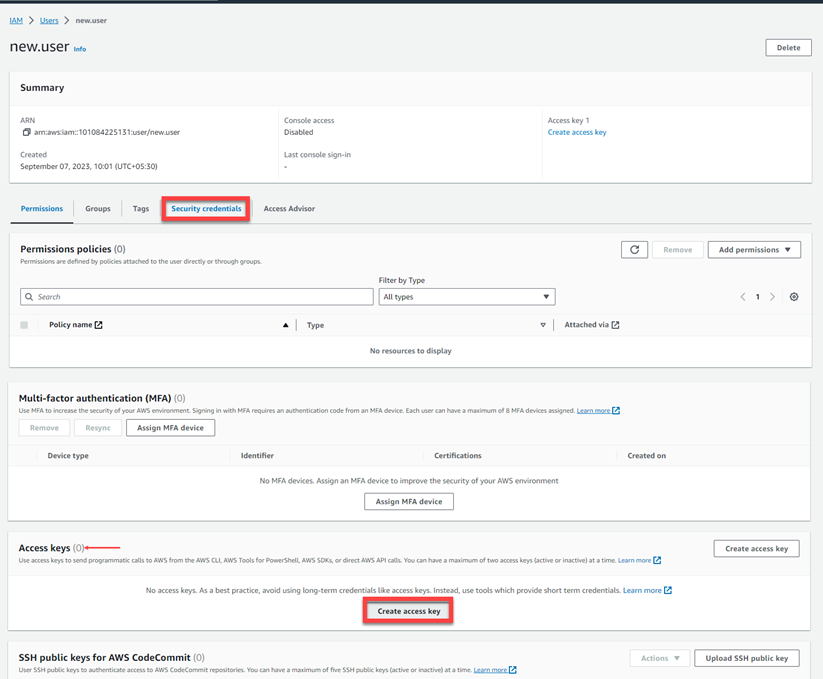Image resolution: width=823 pixels, height=679 pixels.
Task: Click the next page arrow in pagination
Action: point(773,297)
